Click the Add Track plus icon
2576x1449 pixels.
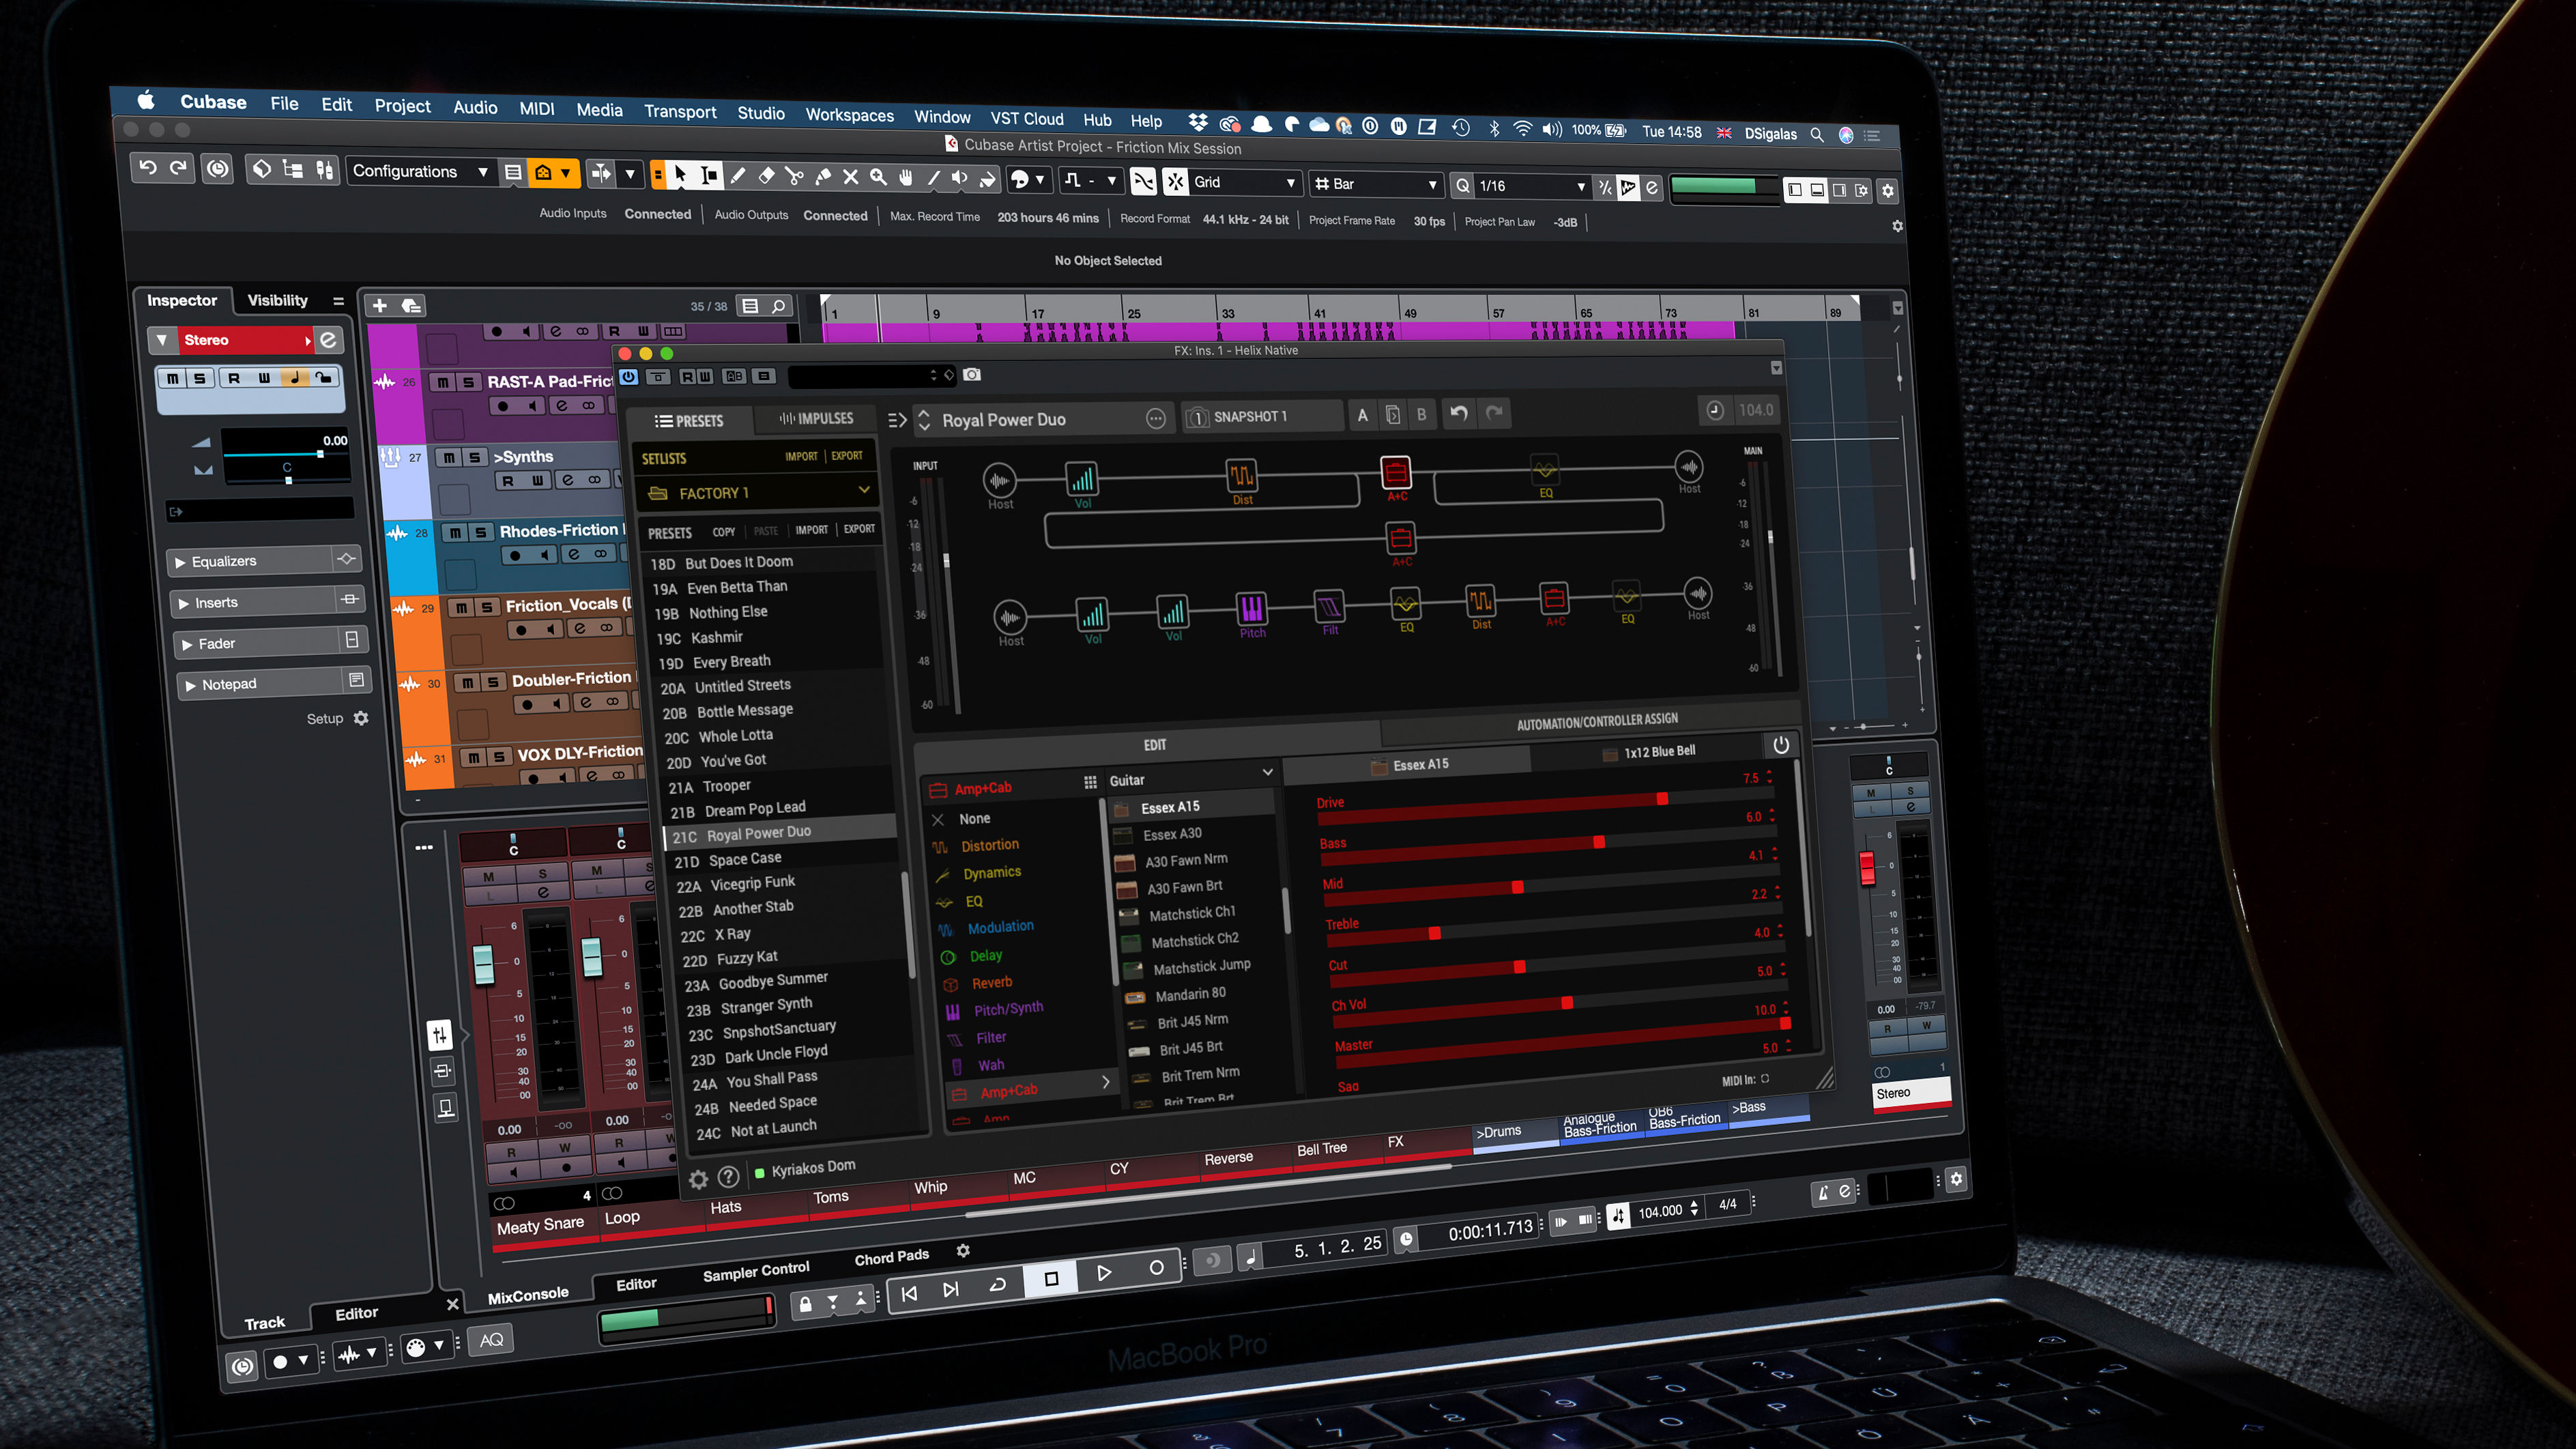[380, 306]
